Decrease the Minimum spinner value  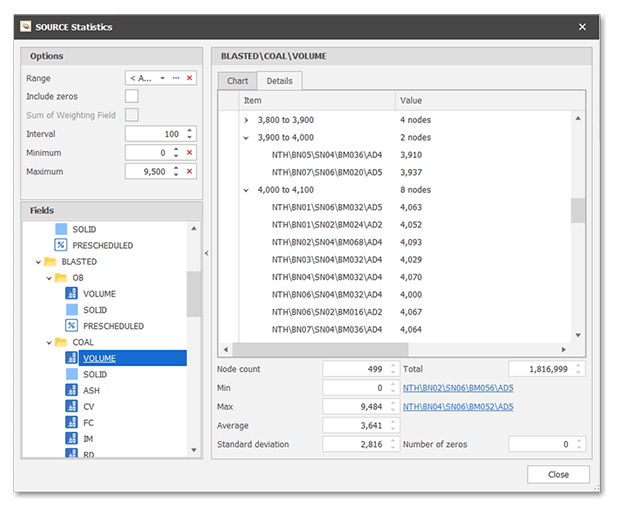point(176,156)
